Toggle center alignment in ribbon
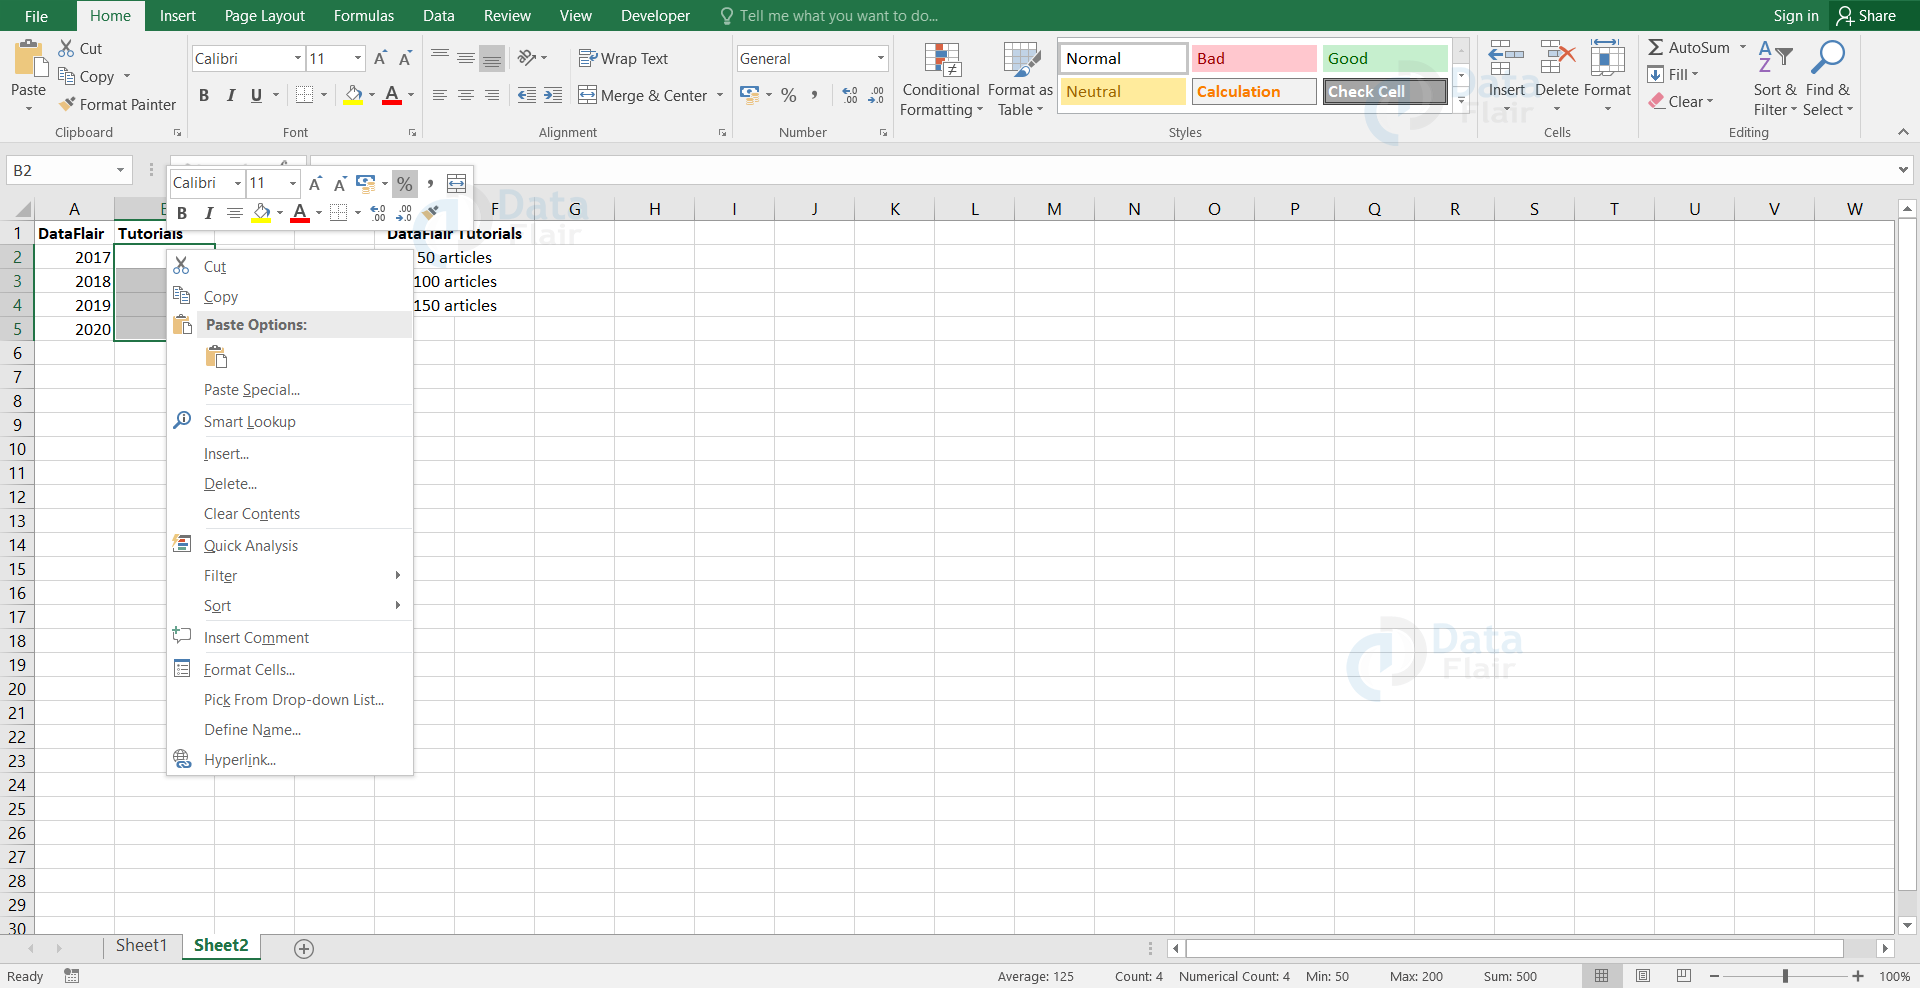The height and width of the screenshot is (988, 1920). (466, 95)
